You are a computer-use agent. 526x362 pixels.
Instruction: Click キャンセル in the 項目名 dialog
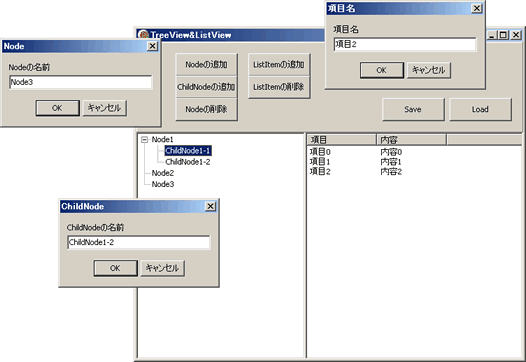pos(429,70)
